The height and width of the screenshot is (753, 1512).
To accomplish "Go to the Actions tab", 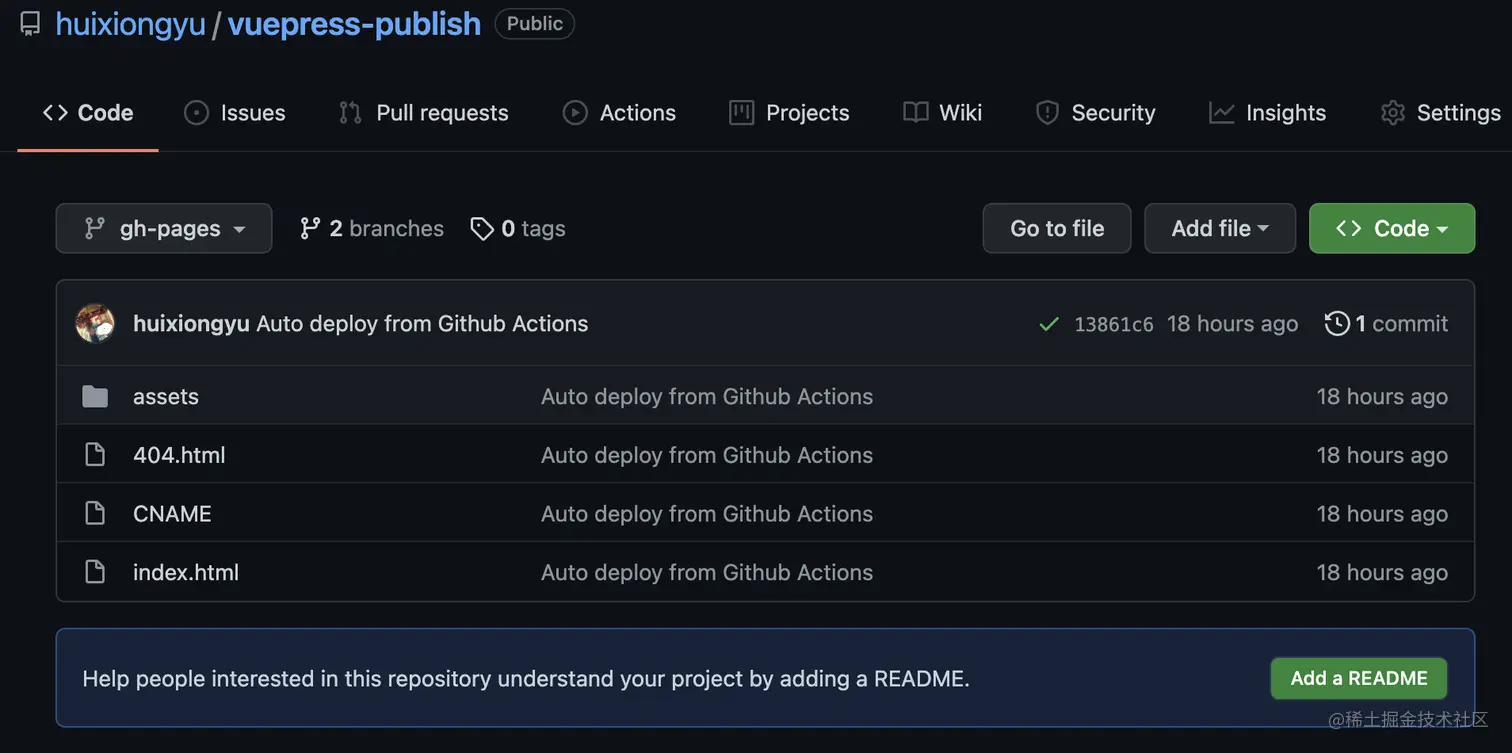I will point(619,113).
